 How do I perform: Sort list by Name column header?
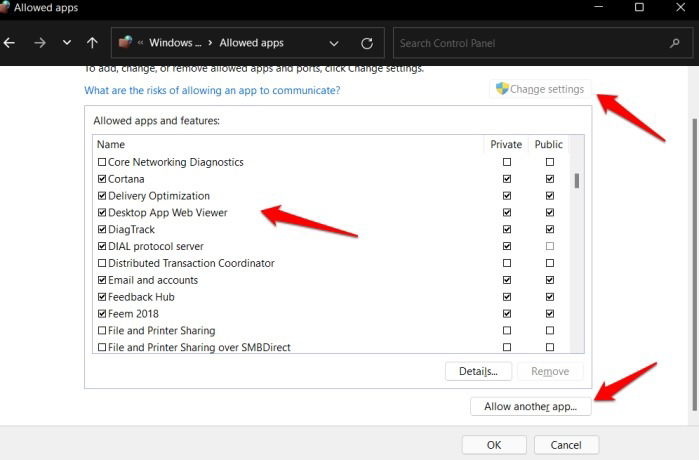tap(111, 144)
